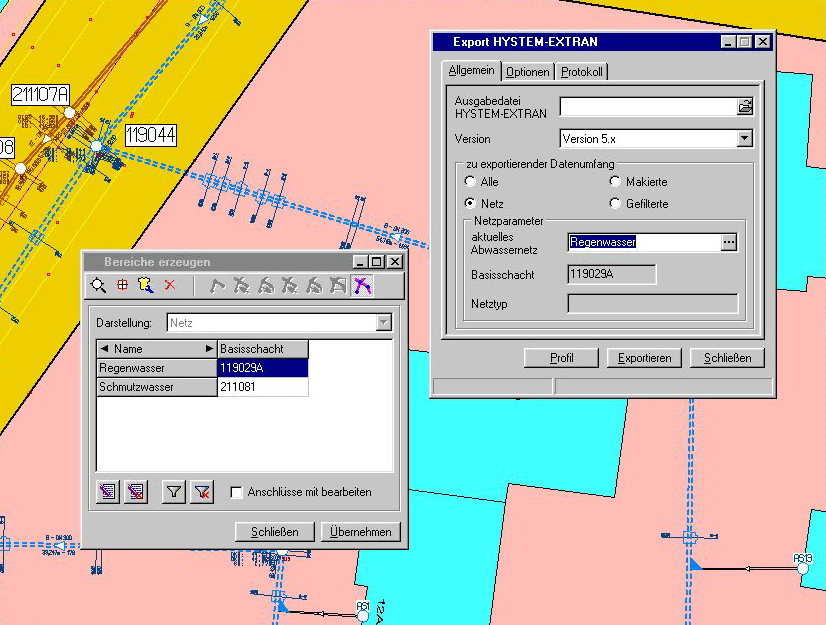Screen dimensions: 826x625
Task: Click the ellipsis button next to Regenwasser
Action: coord(729,242)
